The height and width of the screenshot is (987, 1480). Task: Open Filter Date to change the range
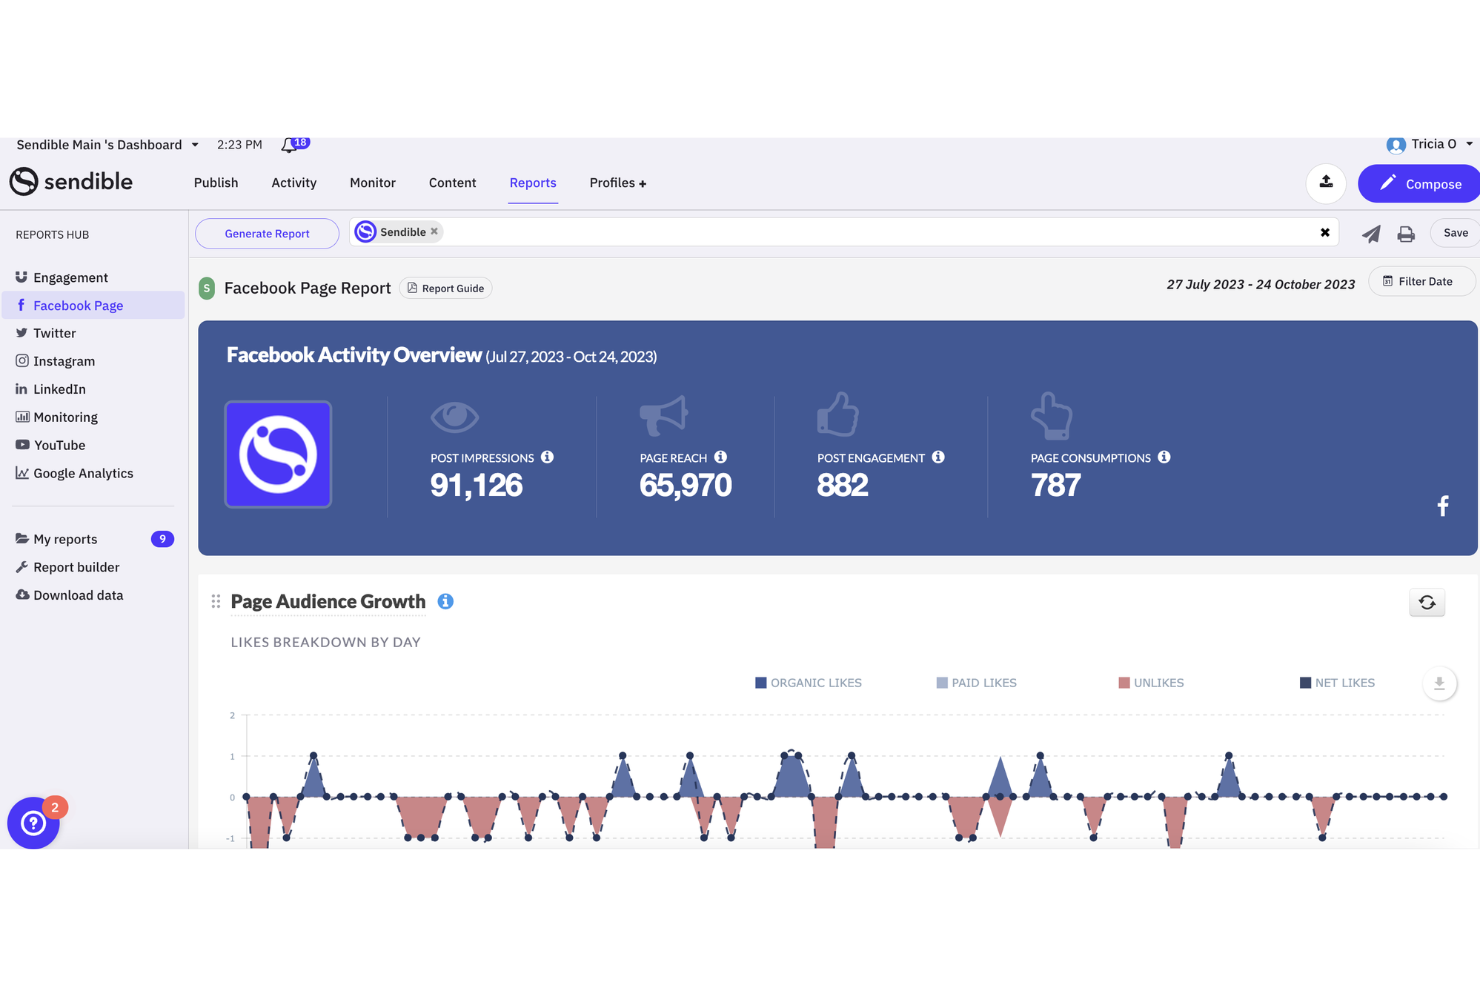[1421, 281]
